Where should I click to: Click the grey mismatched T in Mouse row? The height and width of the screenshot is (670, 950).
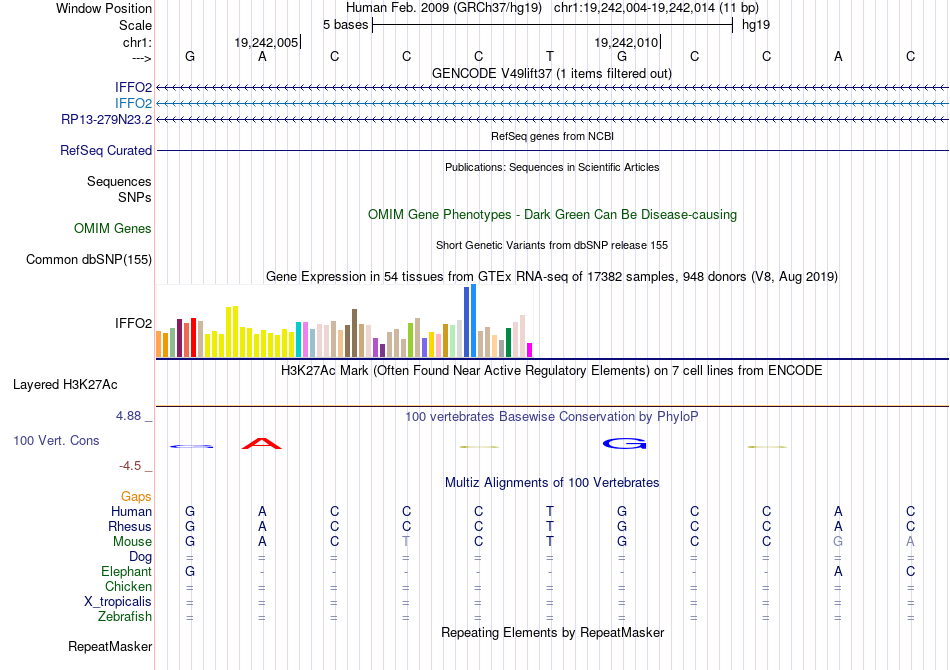click(x=406, y=542)
